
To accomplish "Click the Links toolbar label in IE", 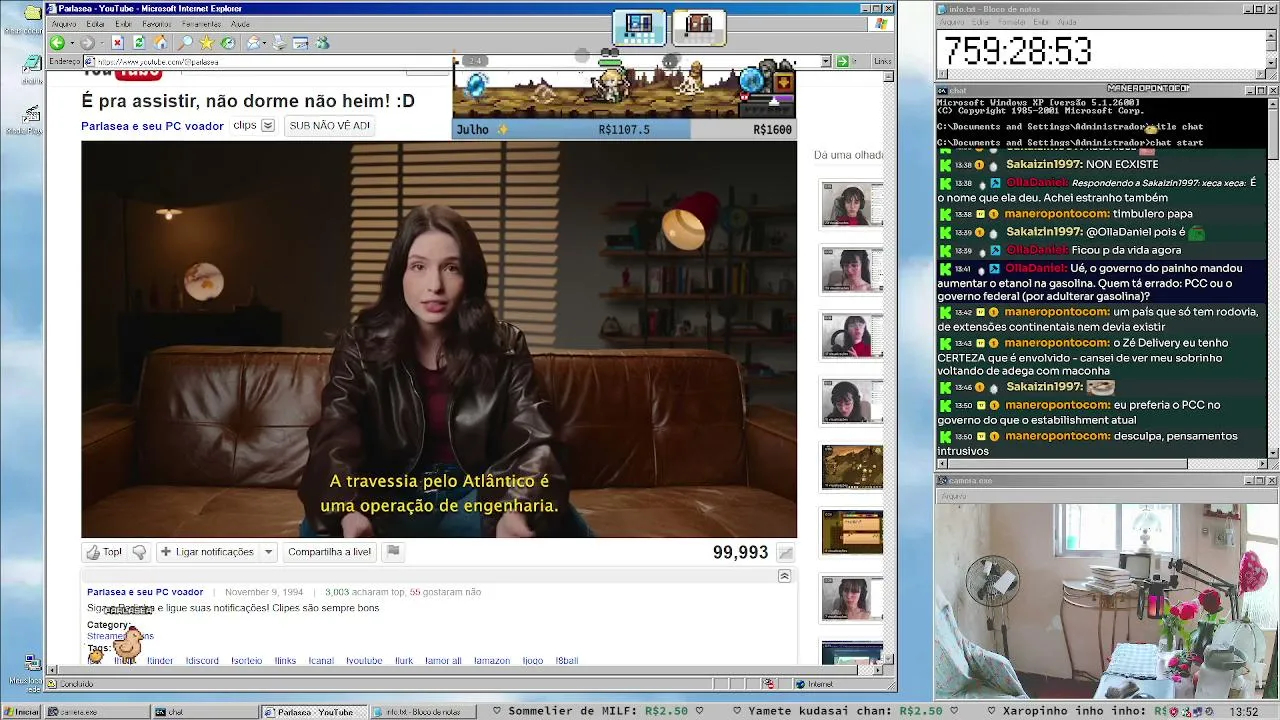I will pos(882,61).
